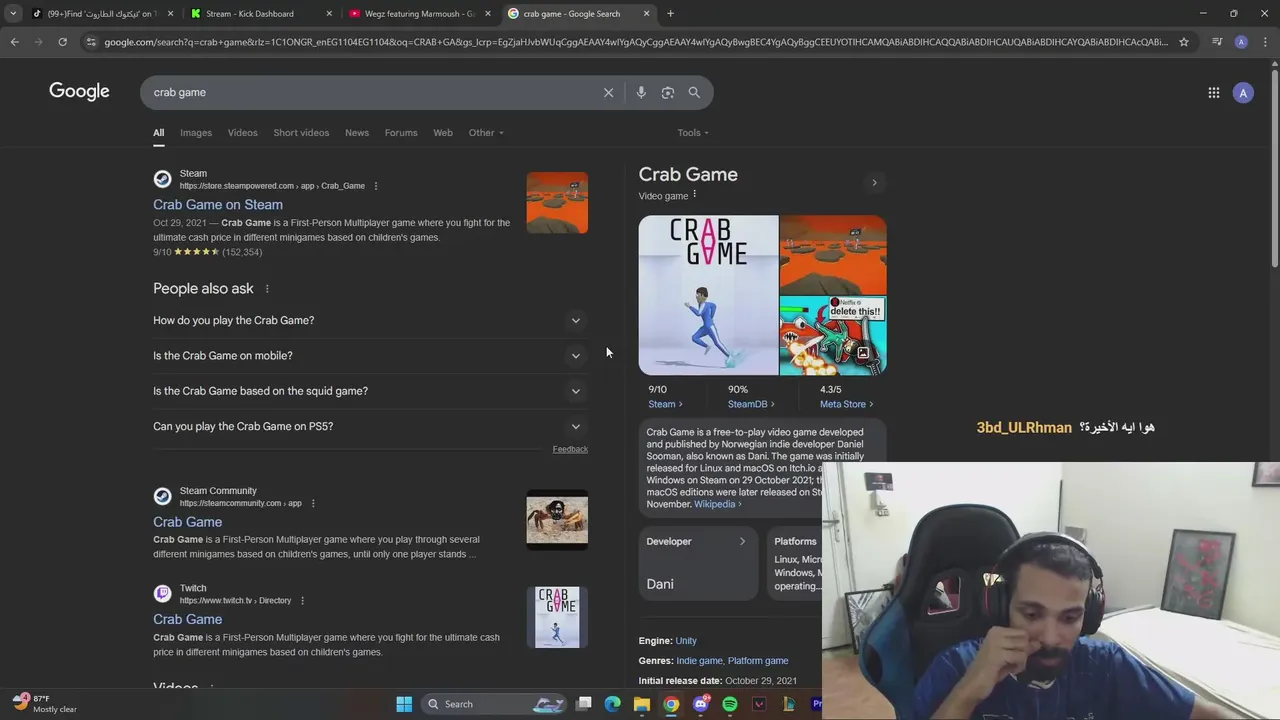Open the Crab Game knowledge panel arrow
This screenshot has height=720, width=1280.
874,183
